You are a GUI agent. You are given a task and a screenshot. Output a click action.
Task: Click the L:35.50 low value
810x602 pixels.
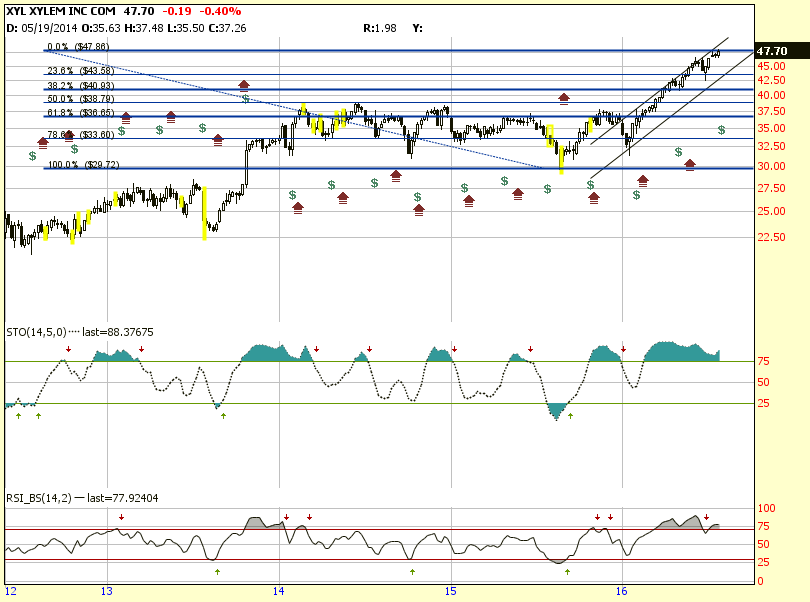click(186, 28)
